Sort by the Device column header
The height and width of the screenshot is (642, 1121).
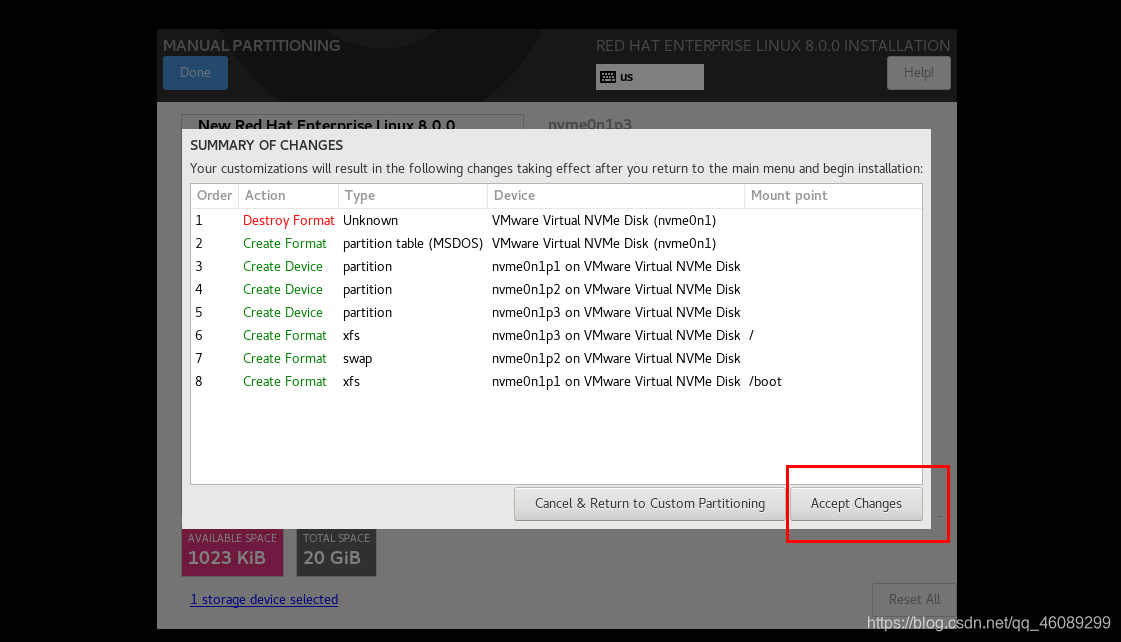pos(616,195)
